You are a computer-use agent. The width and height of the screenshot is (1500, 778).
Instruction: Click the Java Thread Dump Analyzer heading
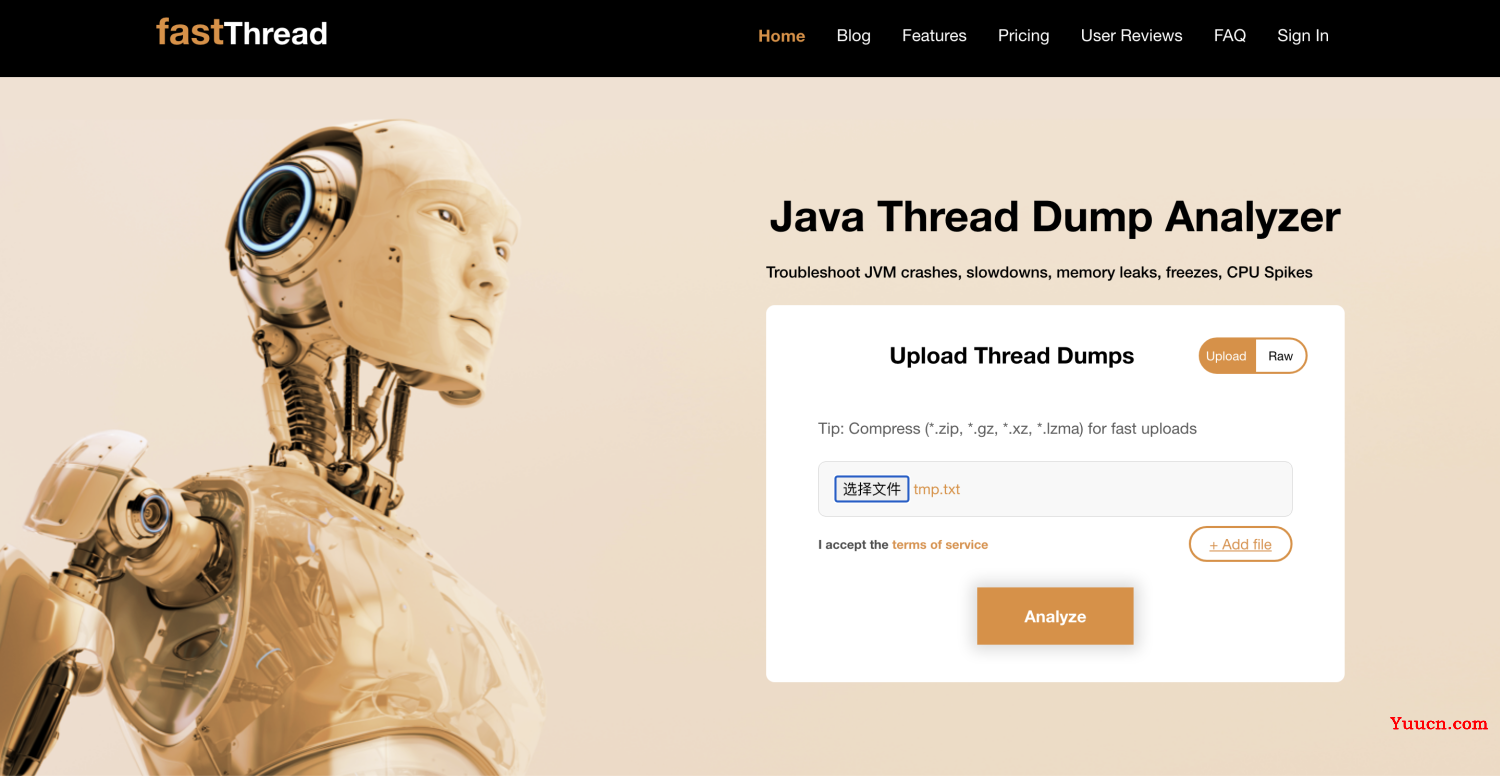pos(1055,217)
